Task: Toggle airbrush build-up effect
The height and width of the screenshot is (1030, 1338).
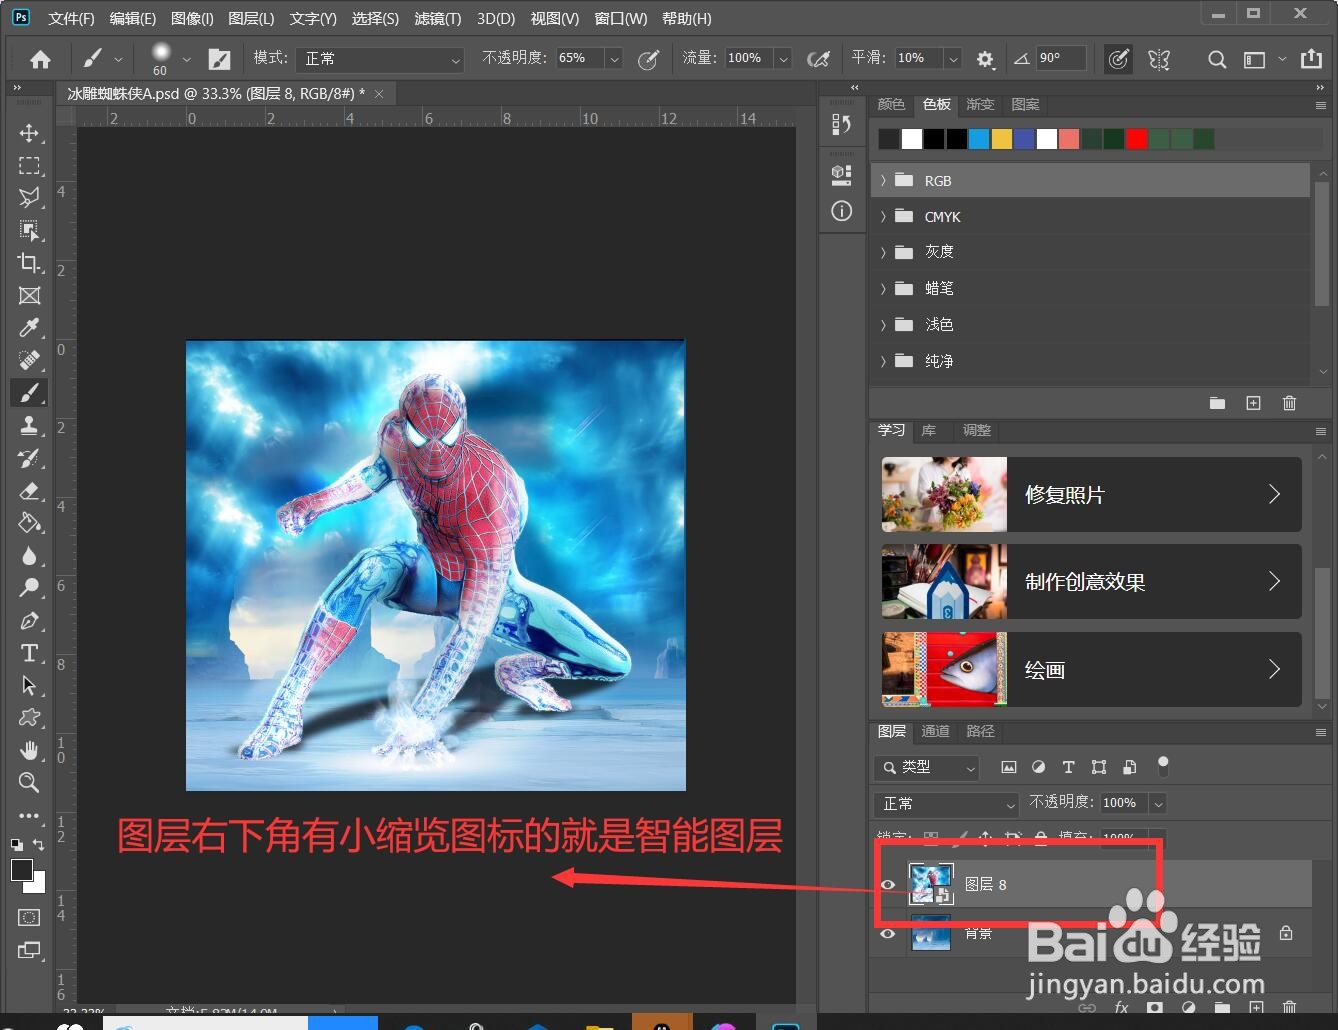Action: [818, 59]
